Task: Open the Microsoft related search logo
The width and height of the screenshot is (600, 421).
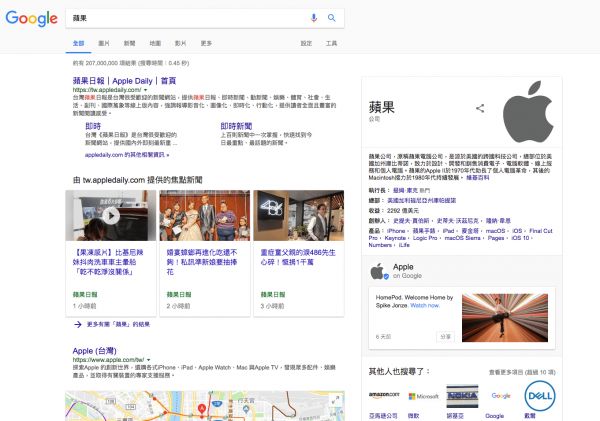Action: pyautogui.click(x=423, y=396)
